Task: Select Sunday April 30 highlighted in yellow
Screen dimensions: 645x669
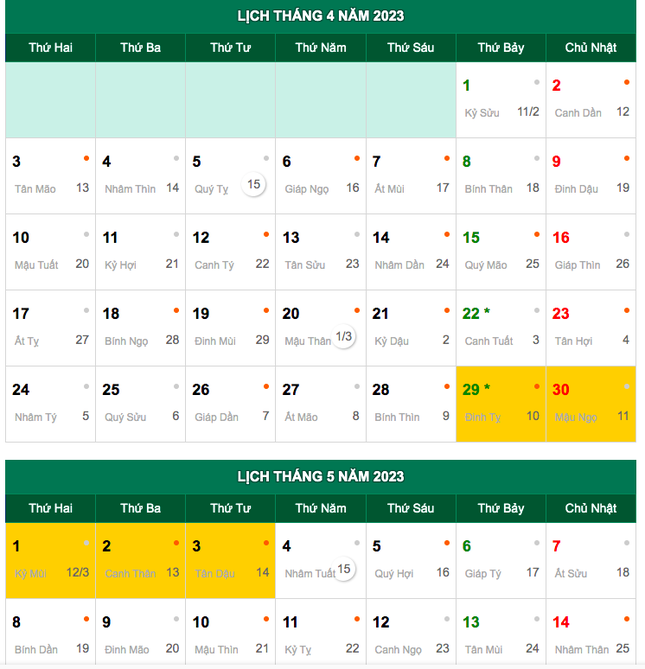Action: [x=590, y=403]
